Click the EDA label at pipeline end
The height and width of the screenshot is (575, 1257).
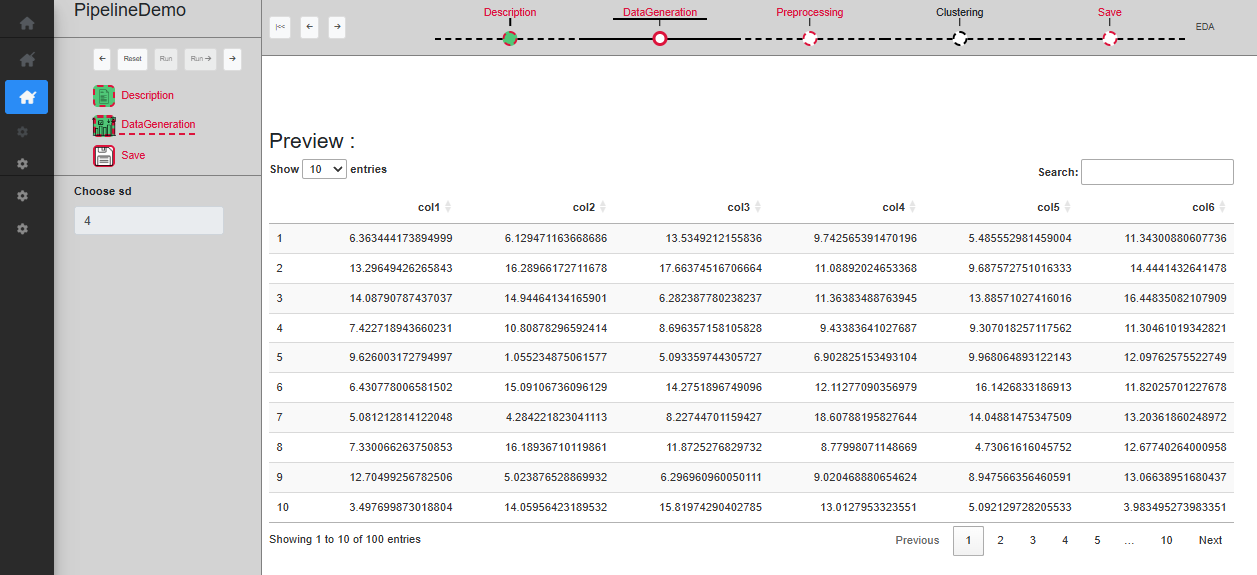coord(1205,27)
